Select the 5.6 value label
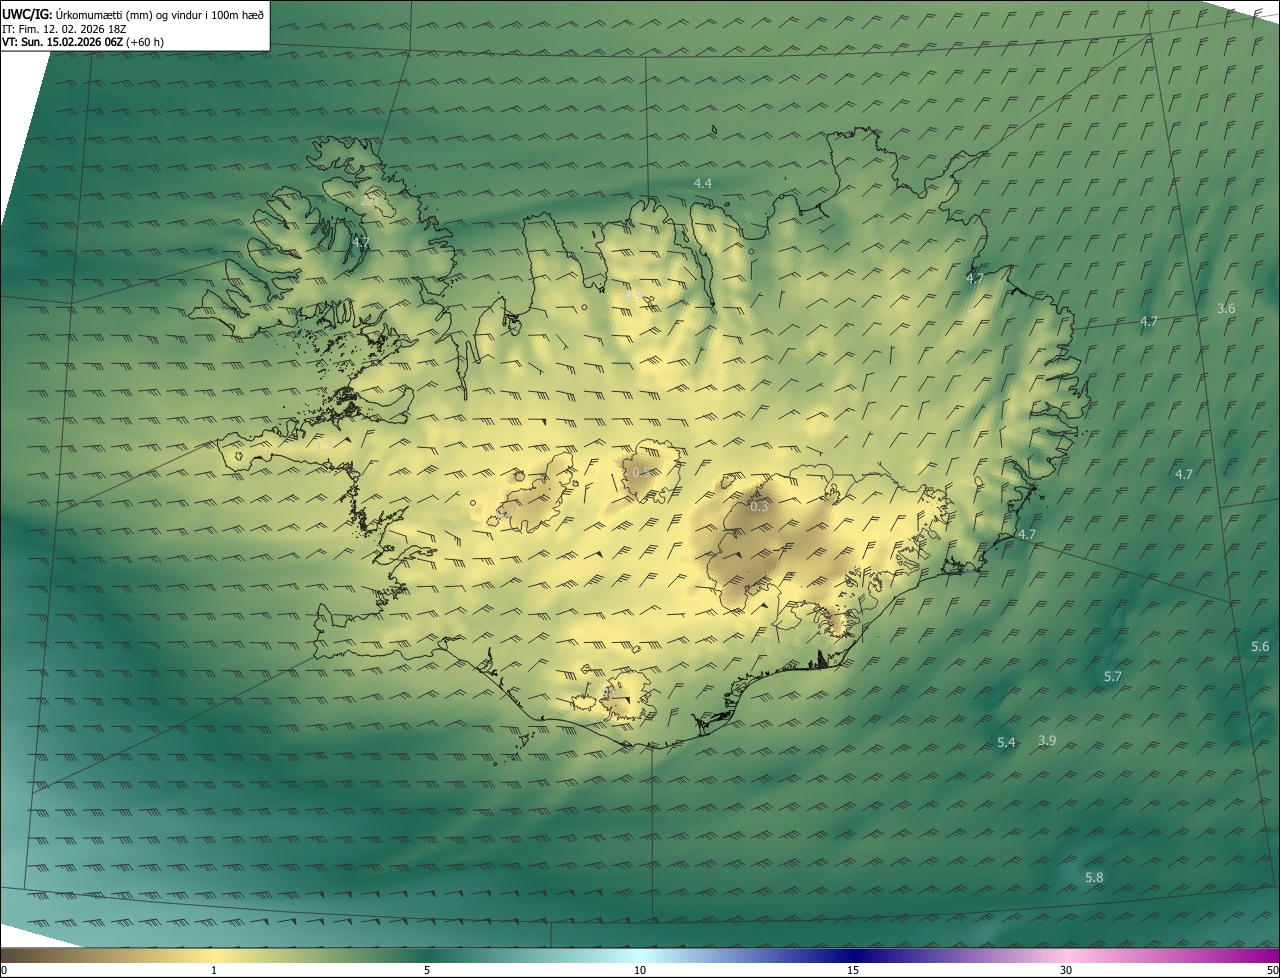Image resolution: width=1280 pixels, height=978 pixels. [1260, 647]
